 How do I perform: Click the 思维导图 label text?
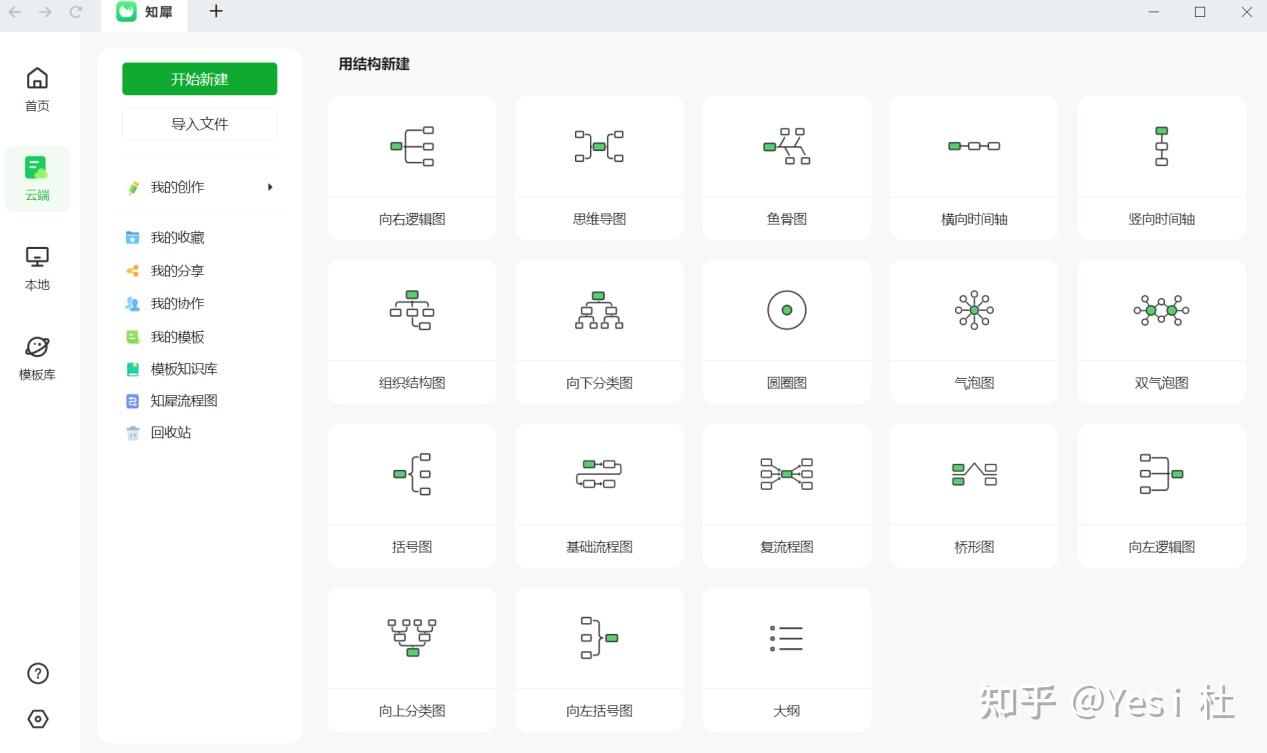(599, 219)
